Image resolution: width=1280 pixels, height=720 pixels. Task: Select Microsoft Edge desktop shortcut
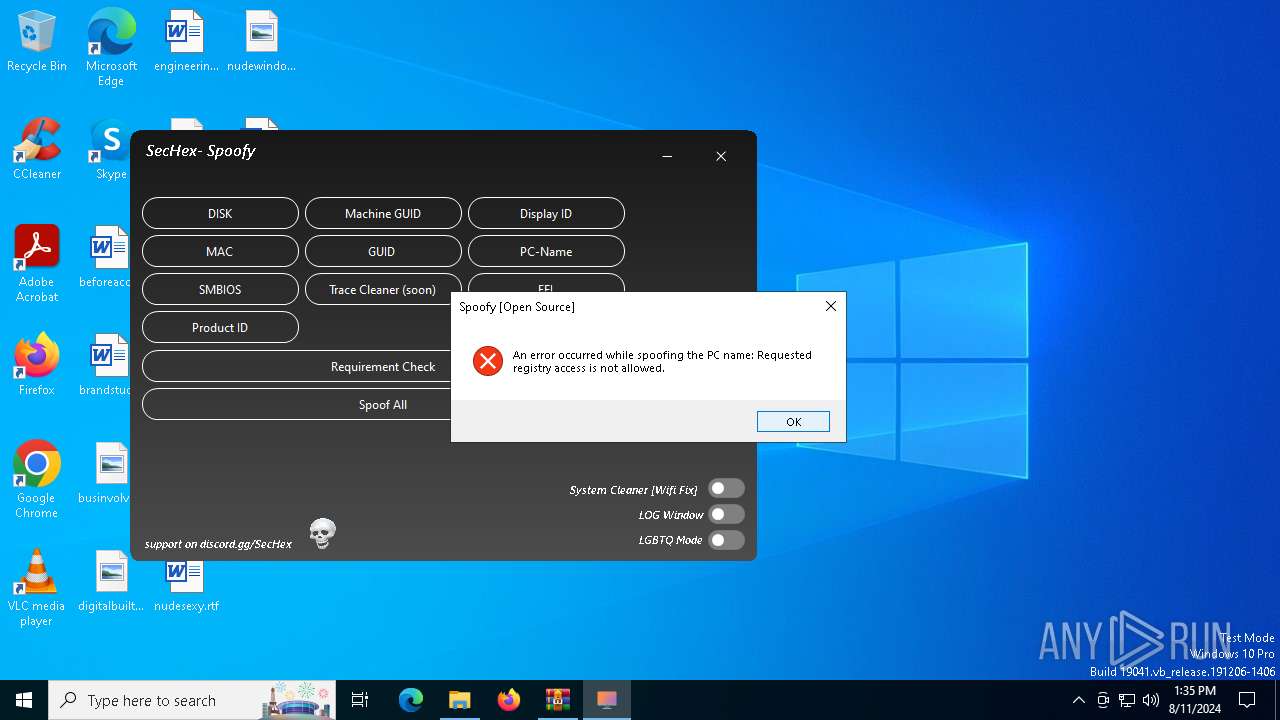click(111, 48)
